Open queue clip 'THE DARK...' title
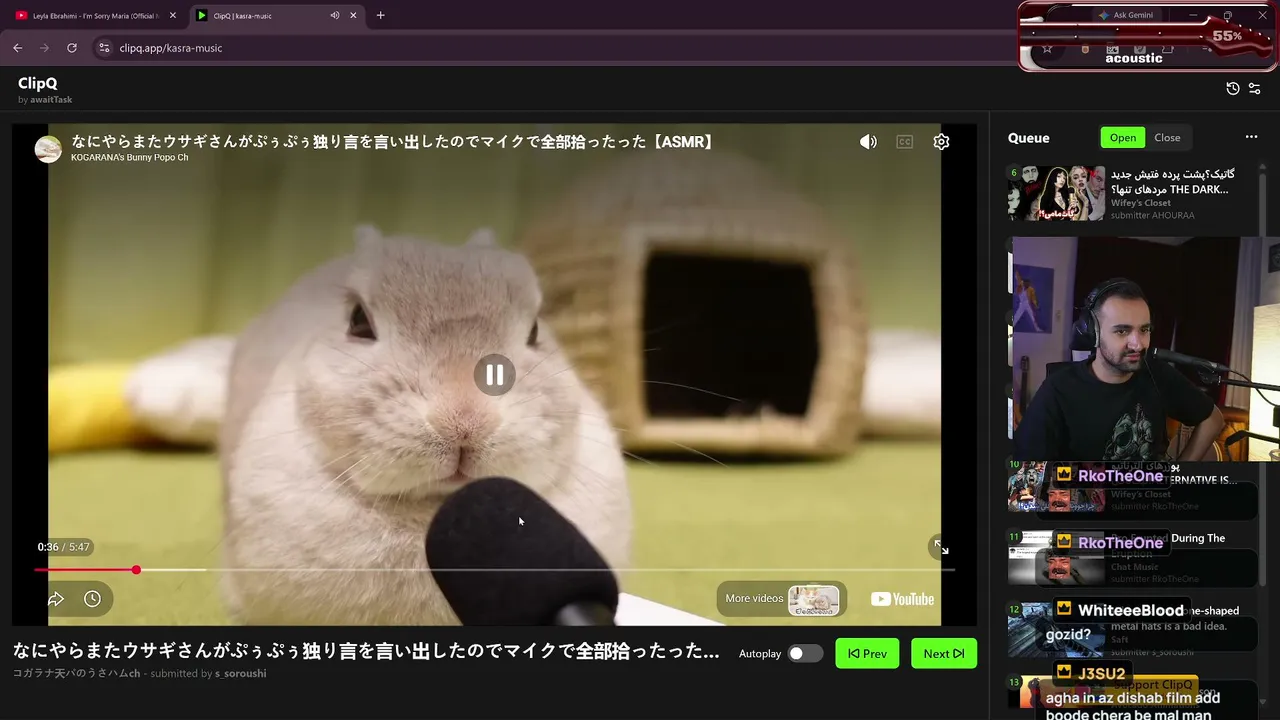The image size is (1280, 720). pos(1173,182)
